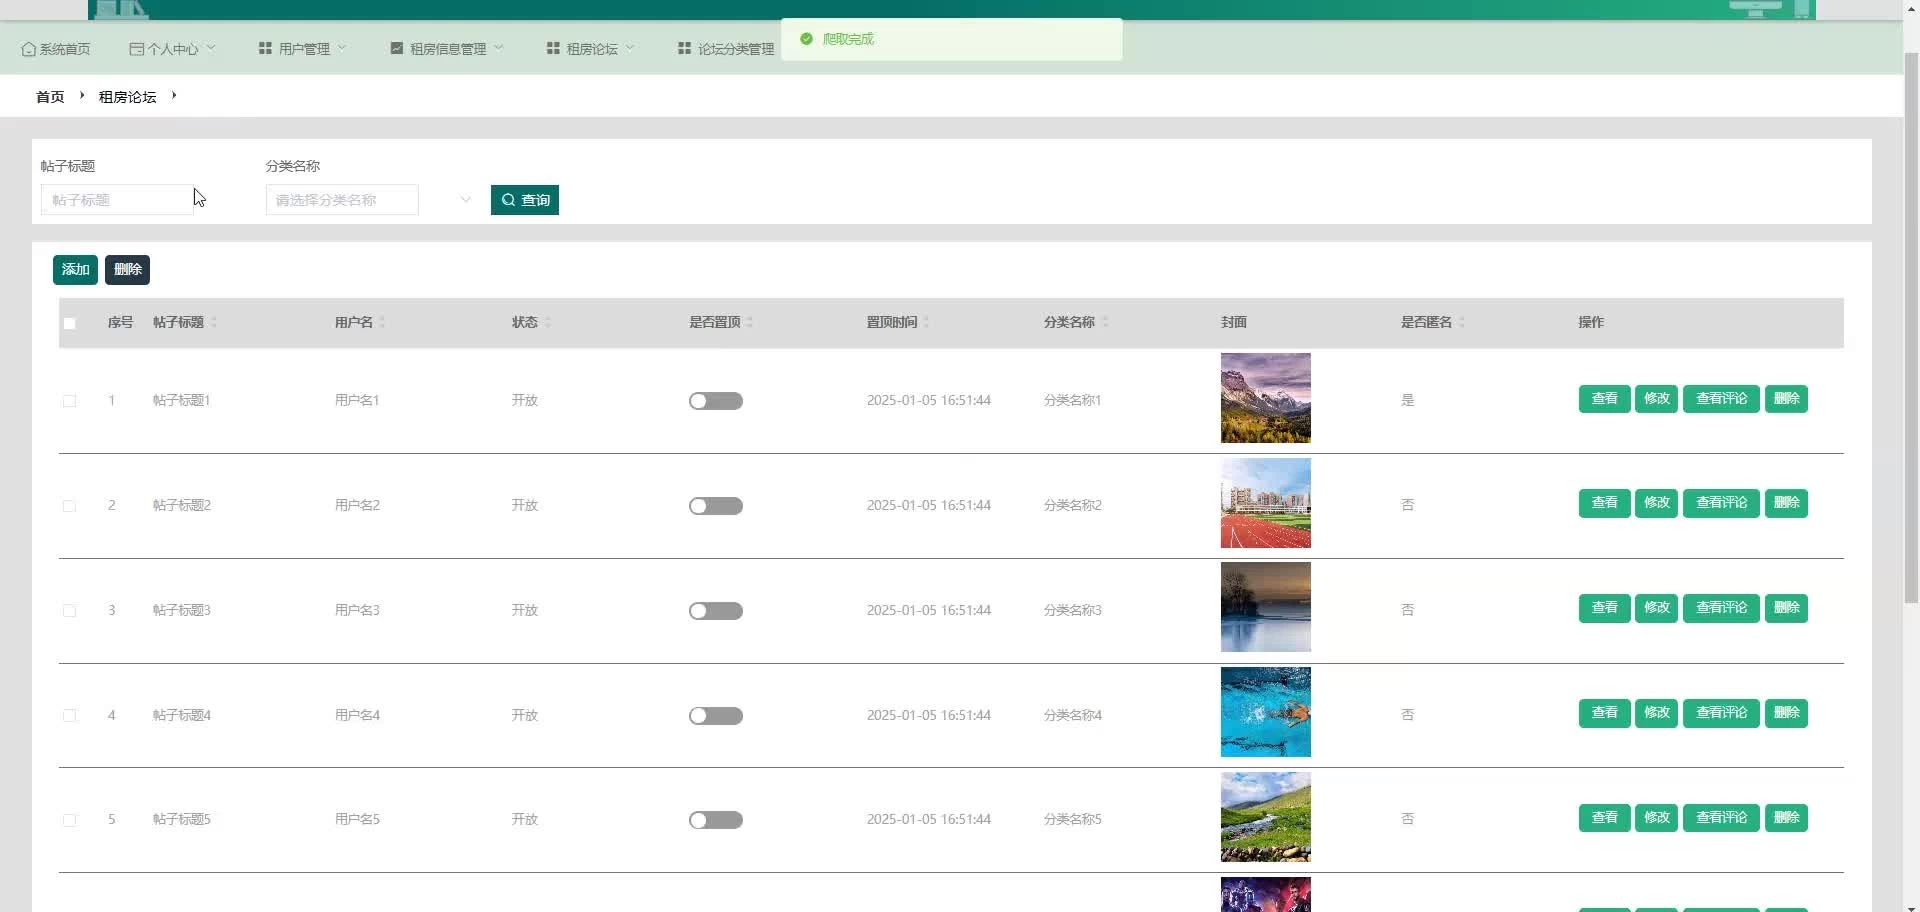Click the grid icon for 租房论坛

[553, 48]
